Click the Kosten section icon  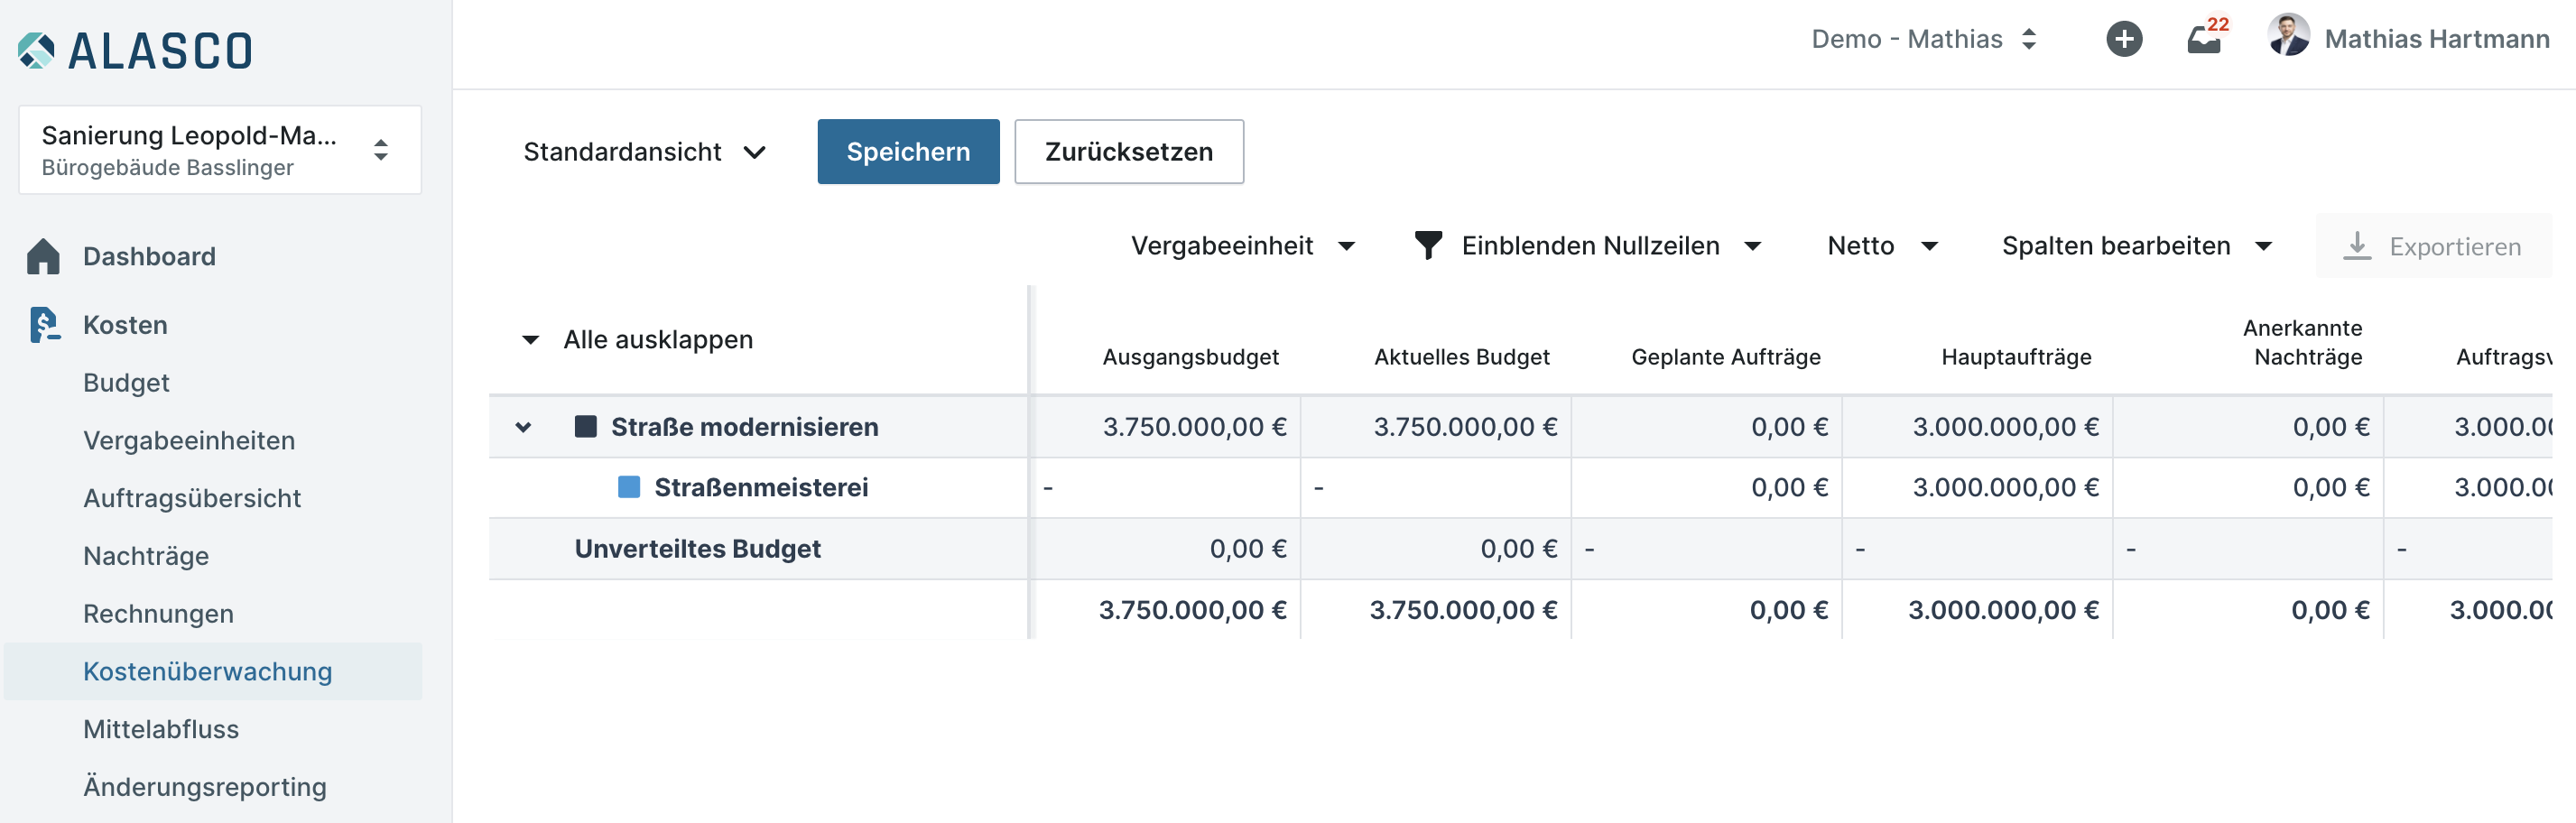point(43,325)
